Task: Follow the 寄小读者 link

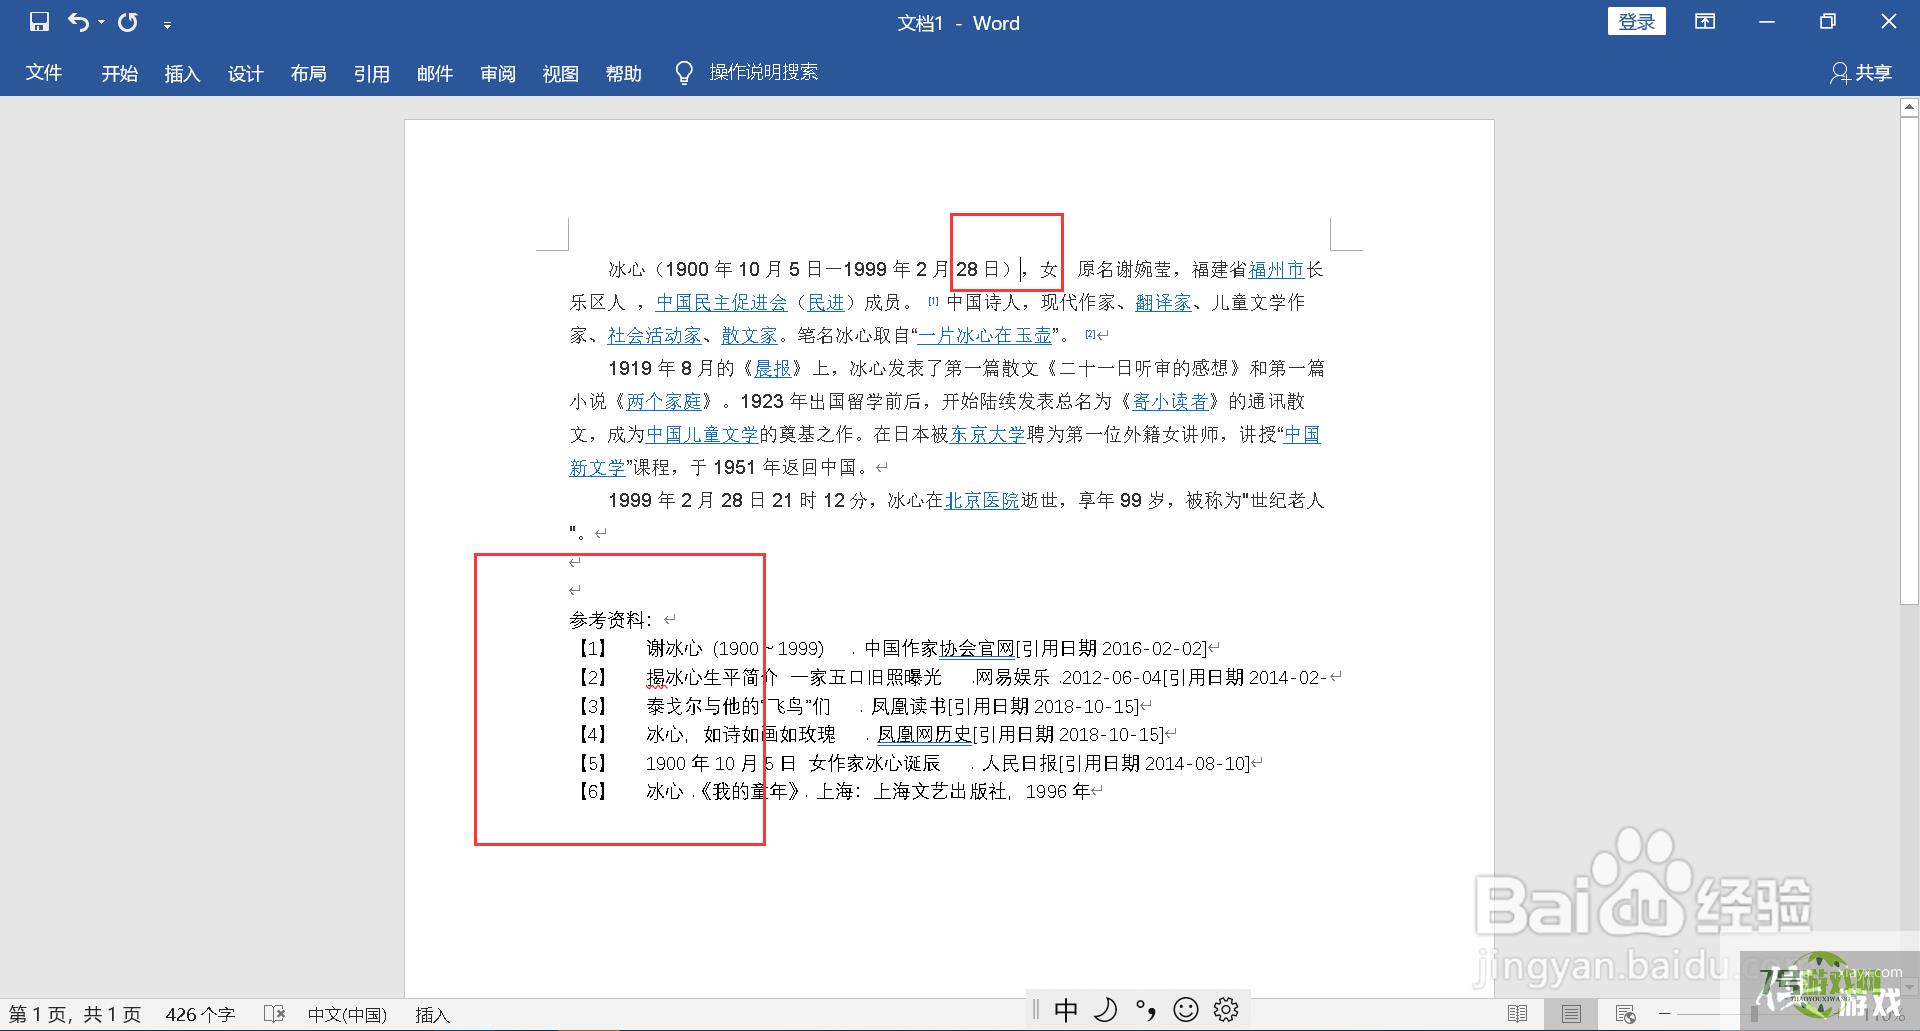Action: tap(1170, 401)
